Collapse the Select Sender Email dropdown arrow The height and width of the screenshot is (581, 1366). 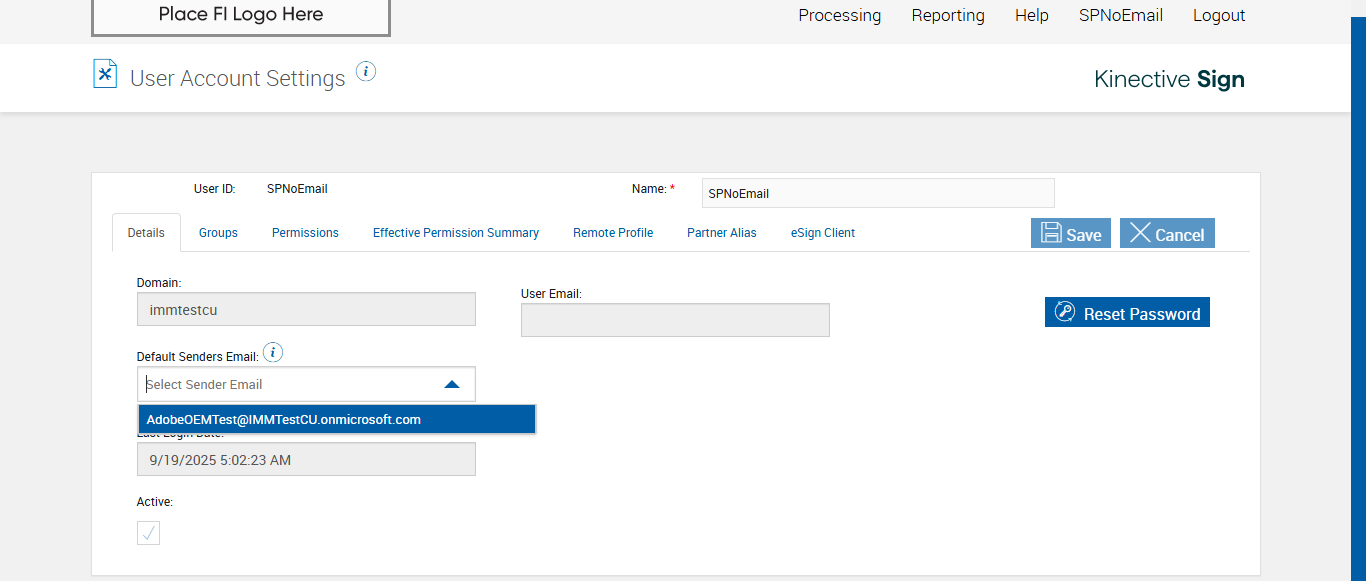click(x=452, y=384)
